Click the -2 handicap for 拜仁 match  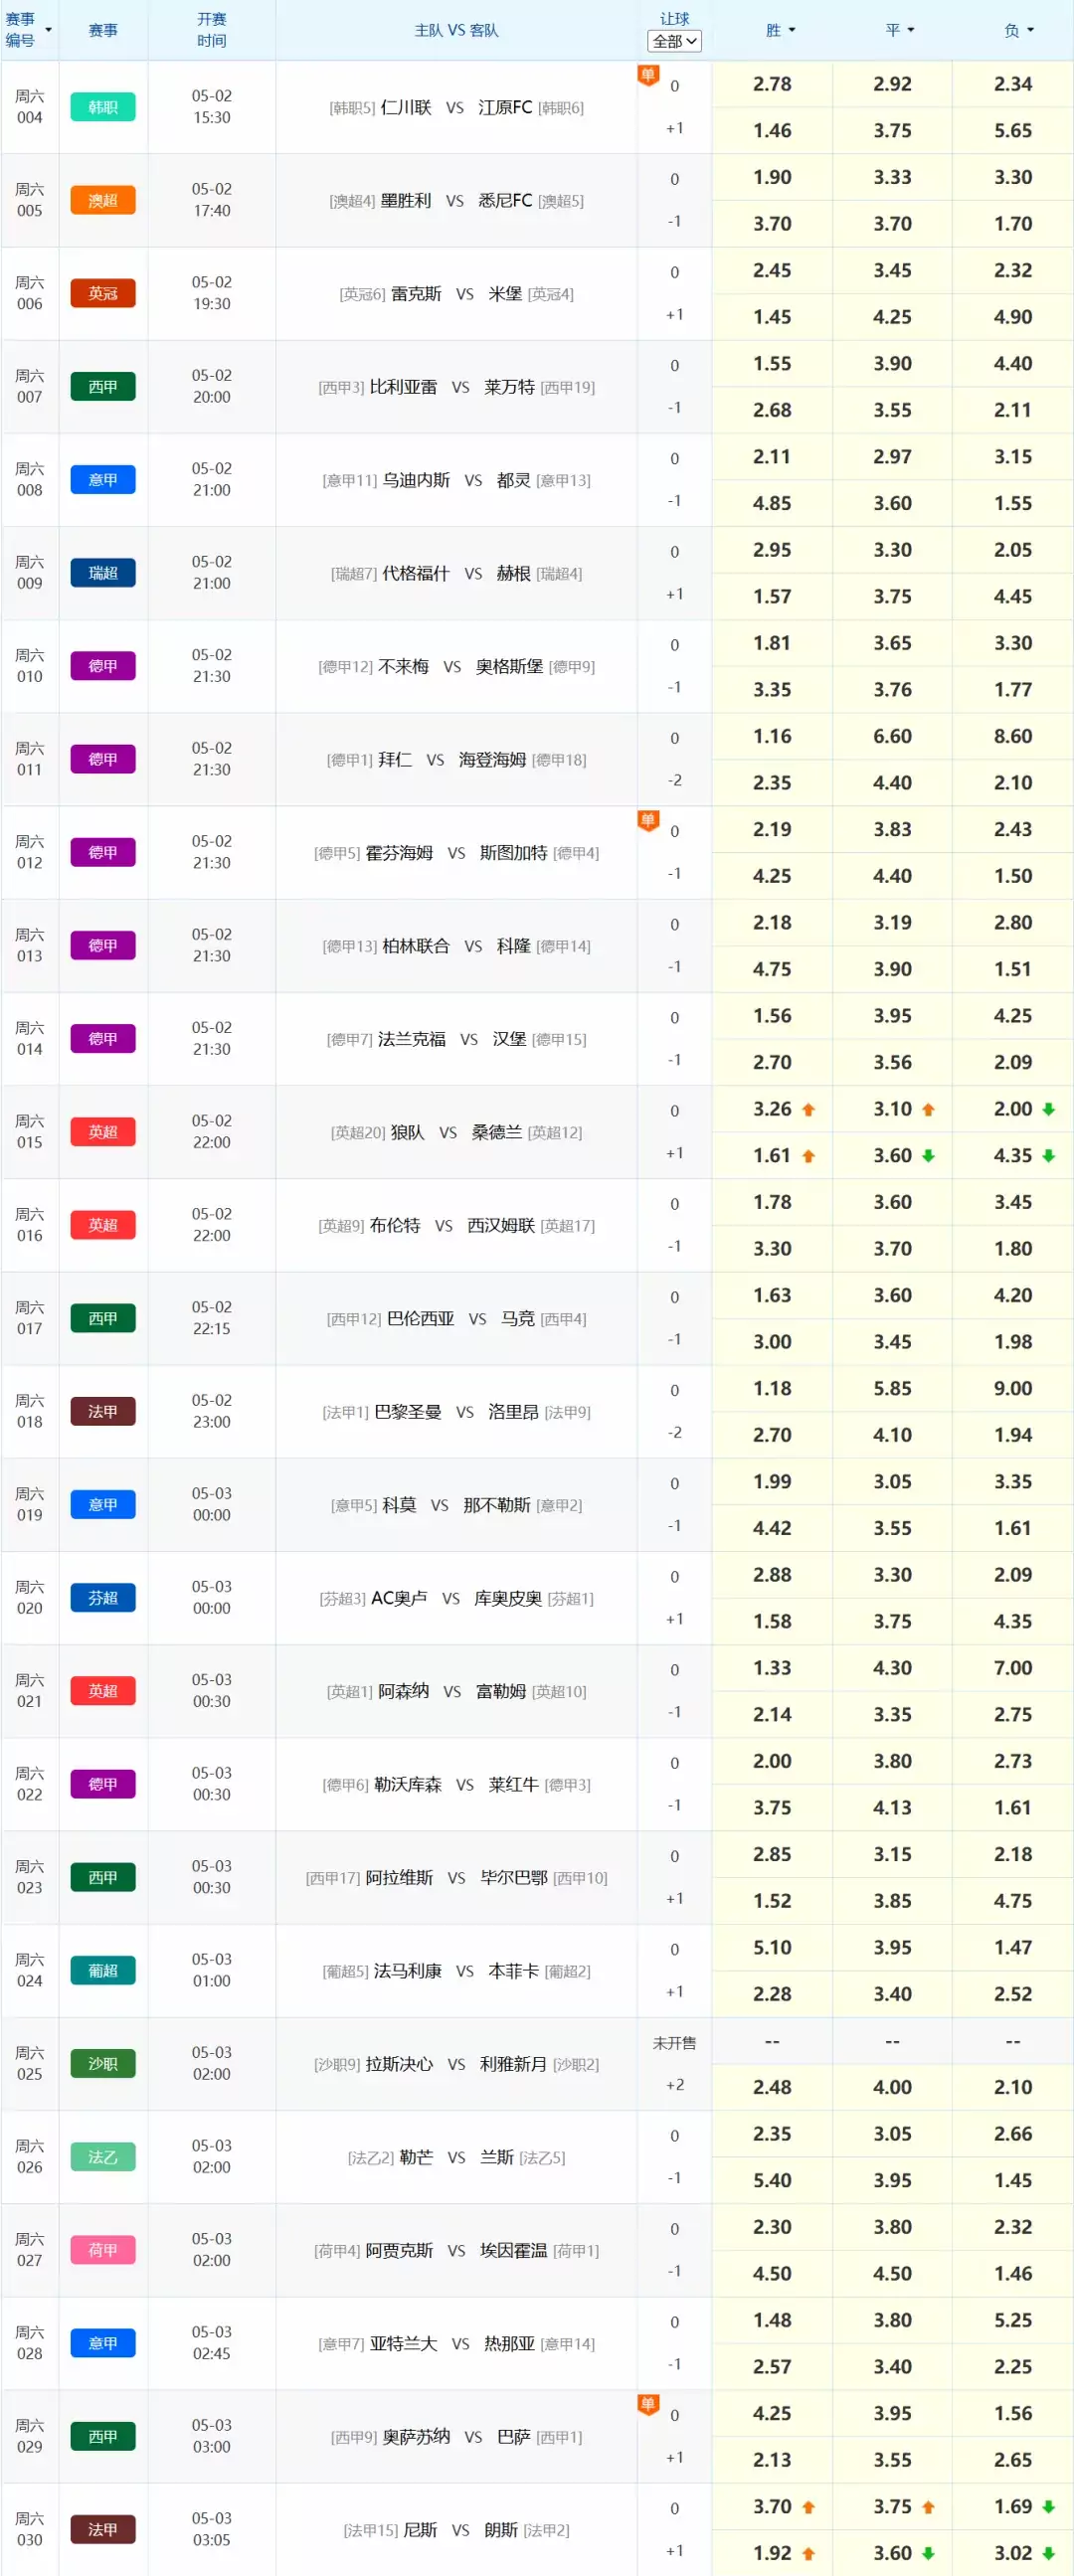(x=674, y=780)
